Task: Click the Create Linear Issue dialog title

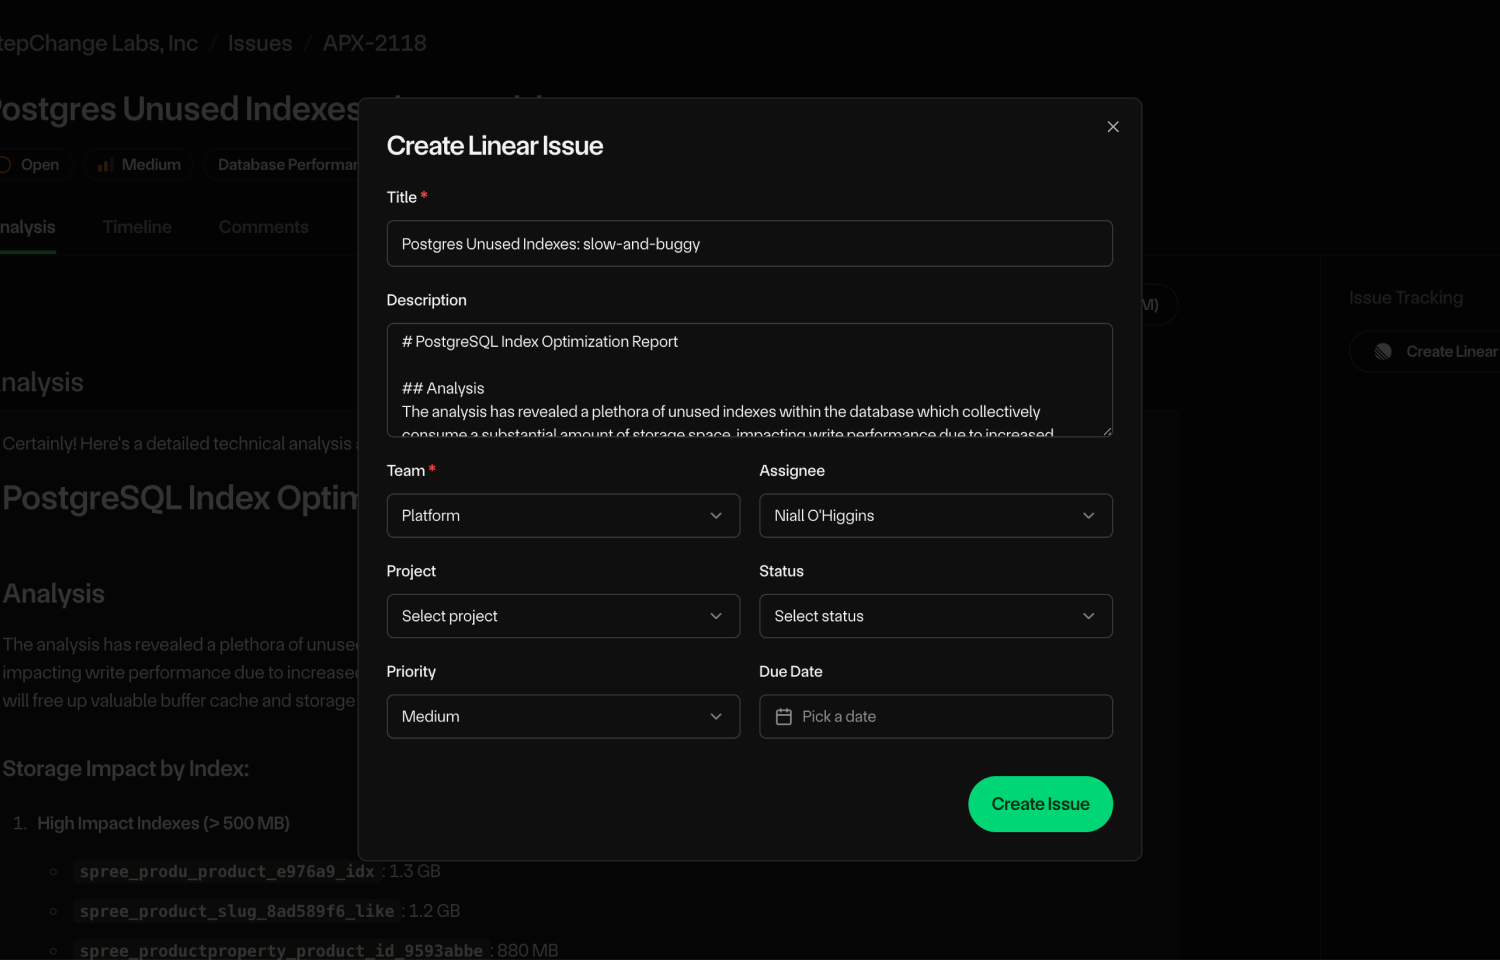Action: 495,146
